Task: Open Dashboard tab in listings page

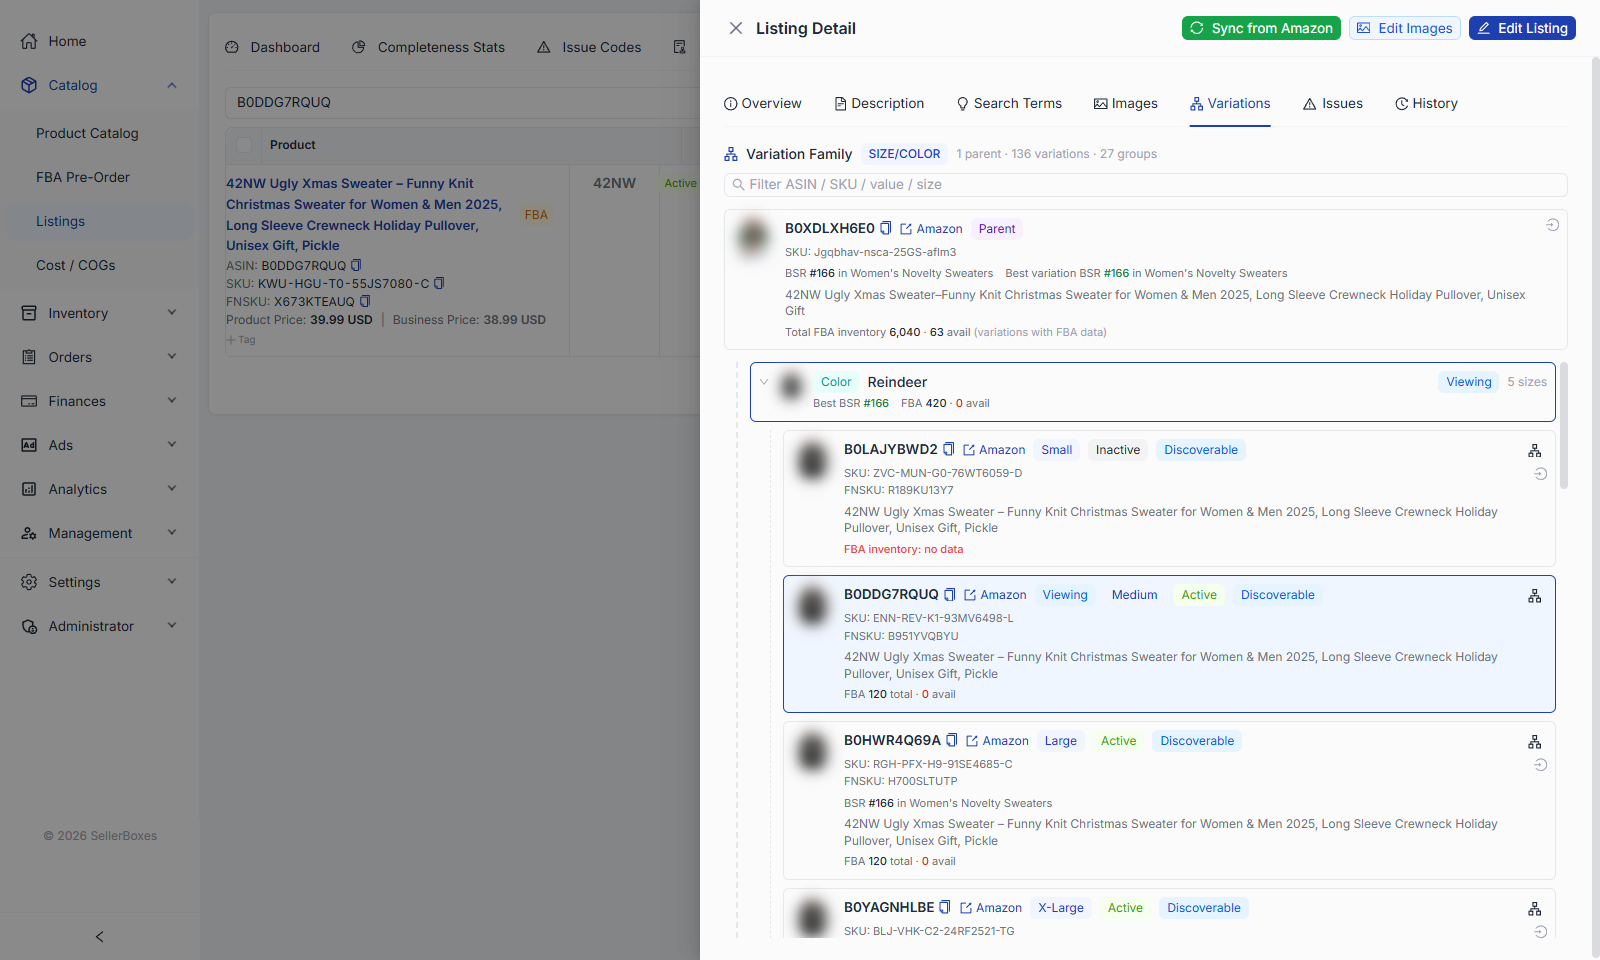Action: 273,47
